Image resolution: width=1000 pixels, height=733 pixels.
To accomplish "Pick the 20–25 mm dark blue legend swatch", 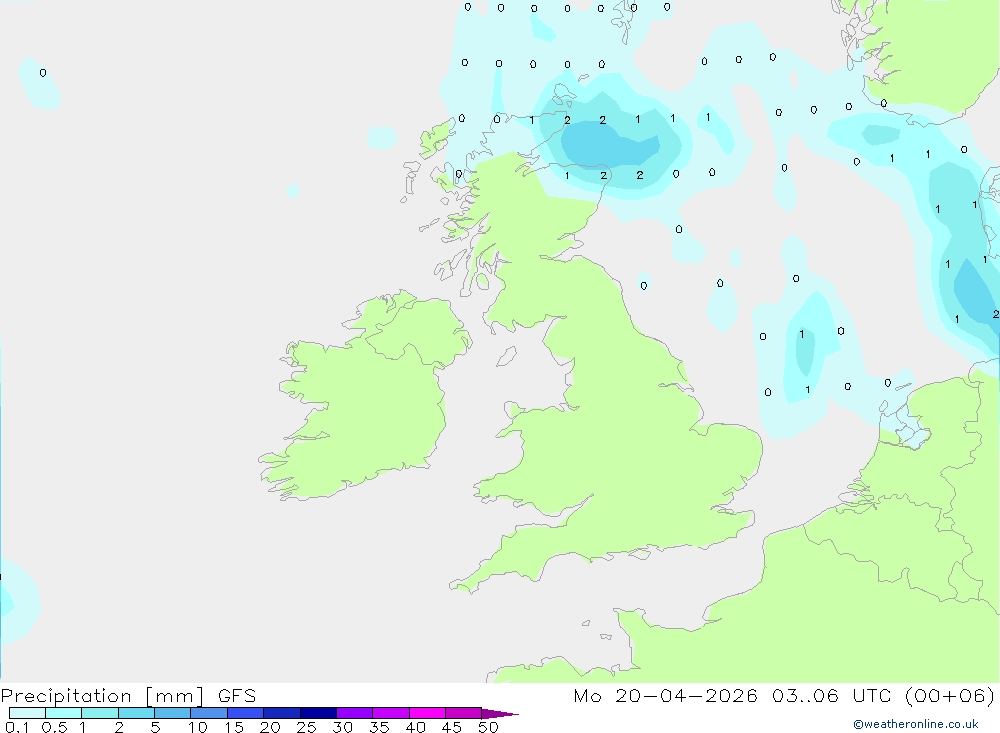I will point(282,713).
